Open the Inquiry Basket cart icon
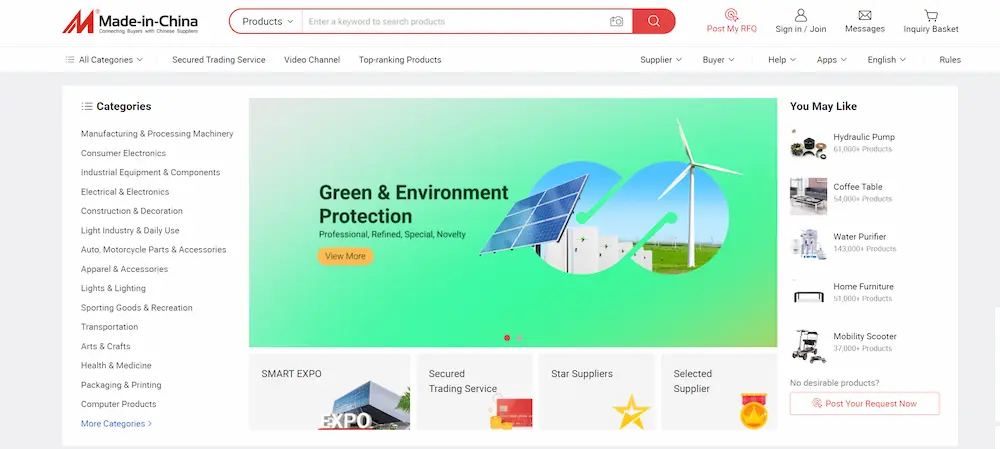Screen dimensions: 1000x449 (x=931, y=15)
